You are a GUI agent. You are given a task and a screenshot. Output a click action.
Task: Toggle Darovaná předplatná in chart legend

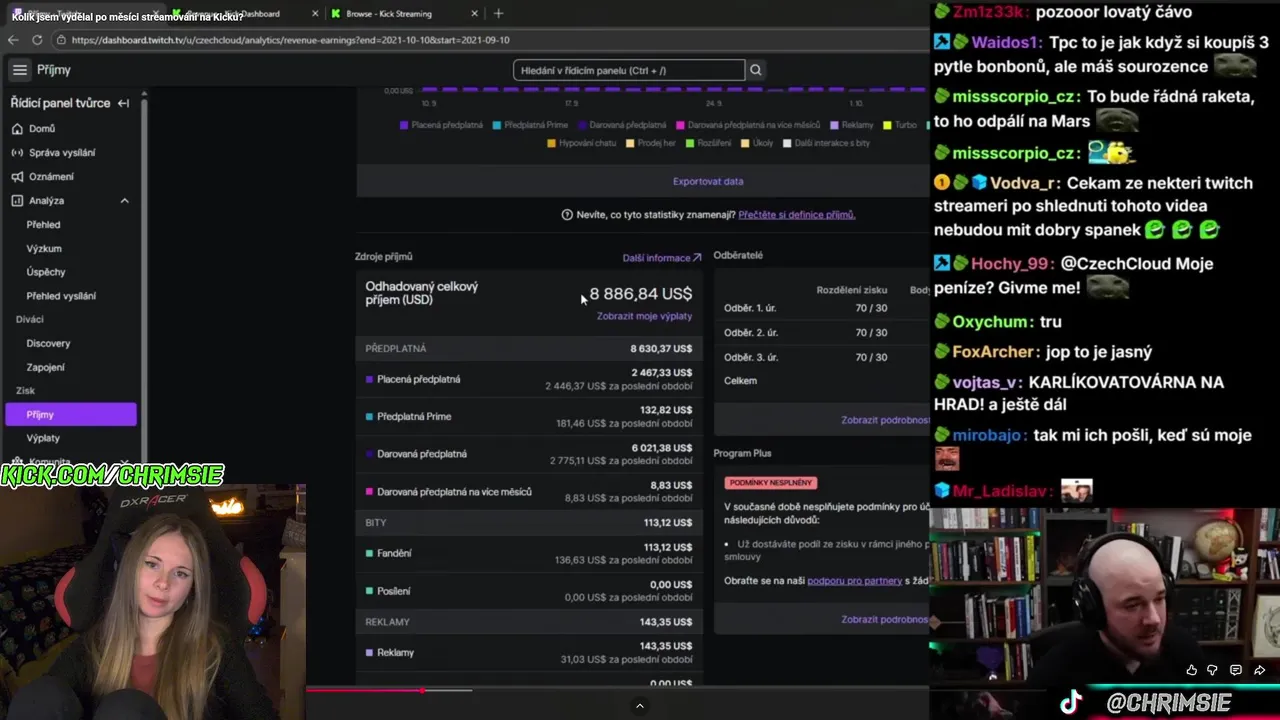click(621, 125)
